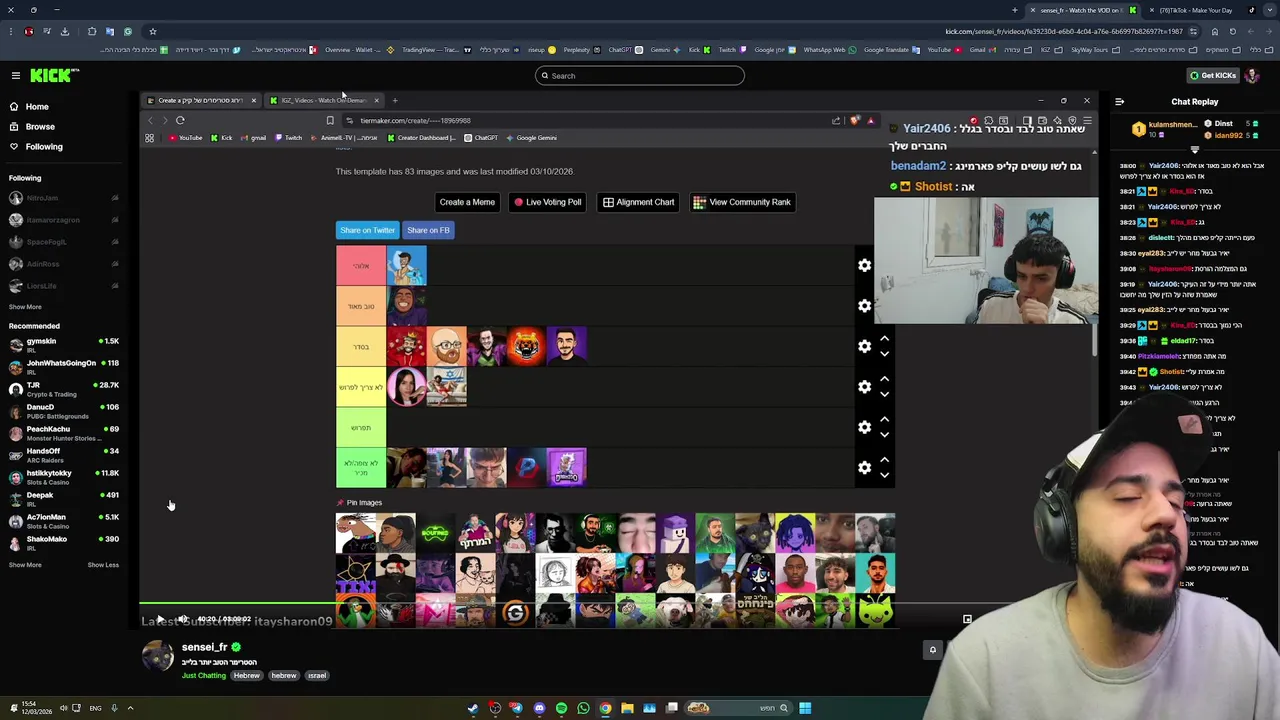Open settings gear for top red tier
1280x720 pixels.
(x=864, y=265)
